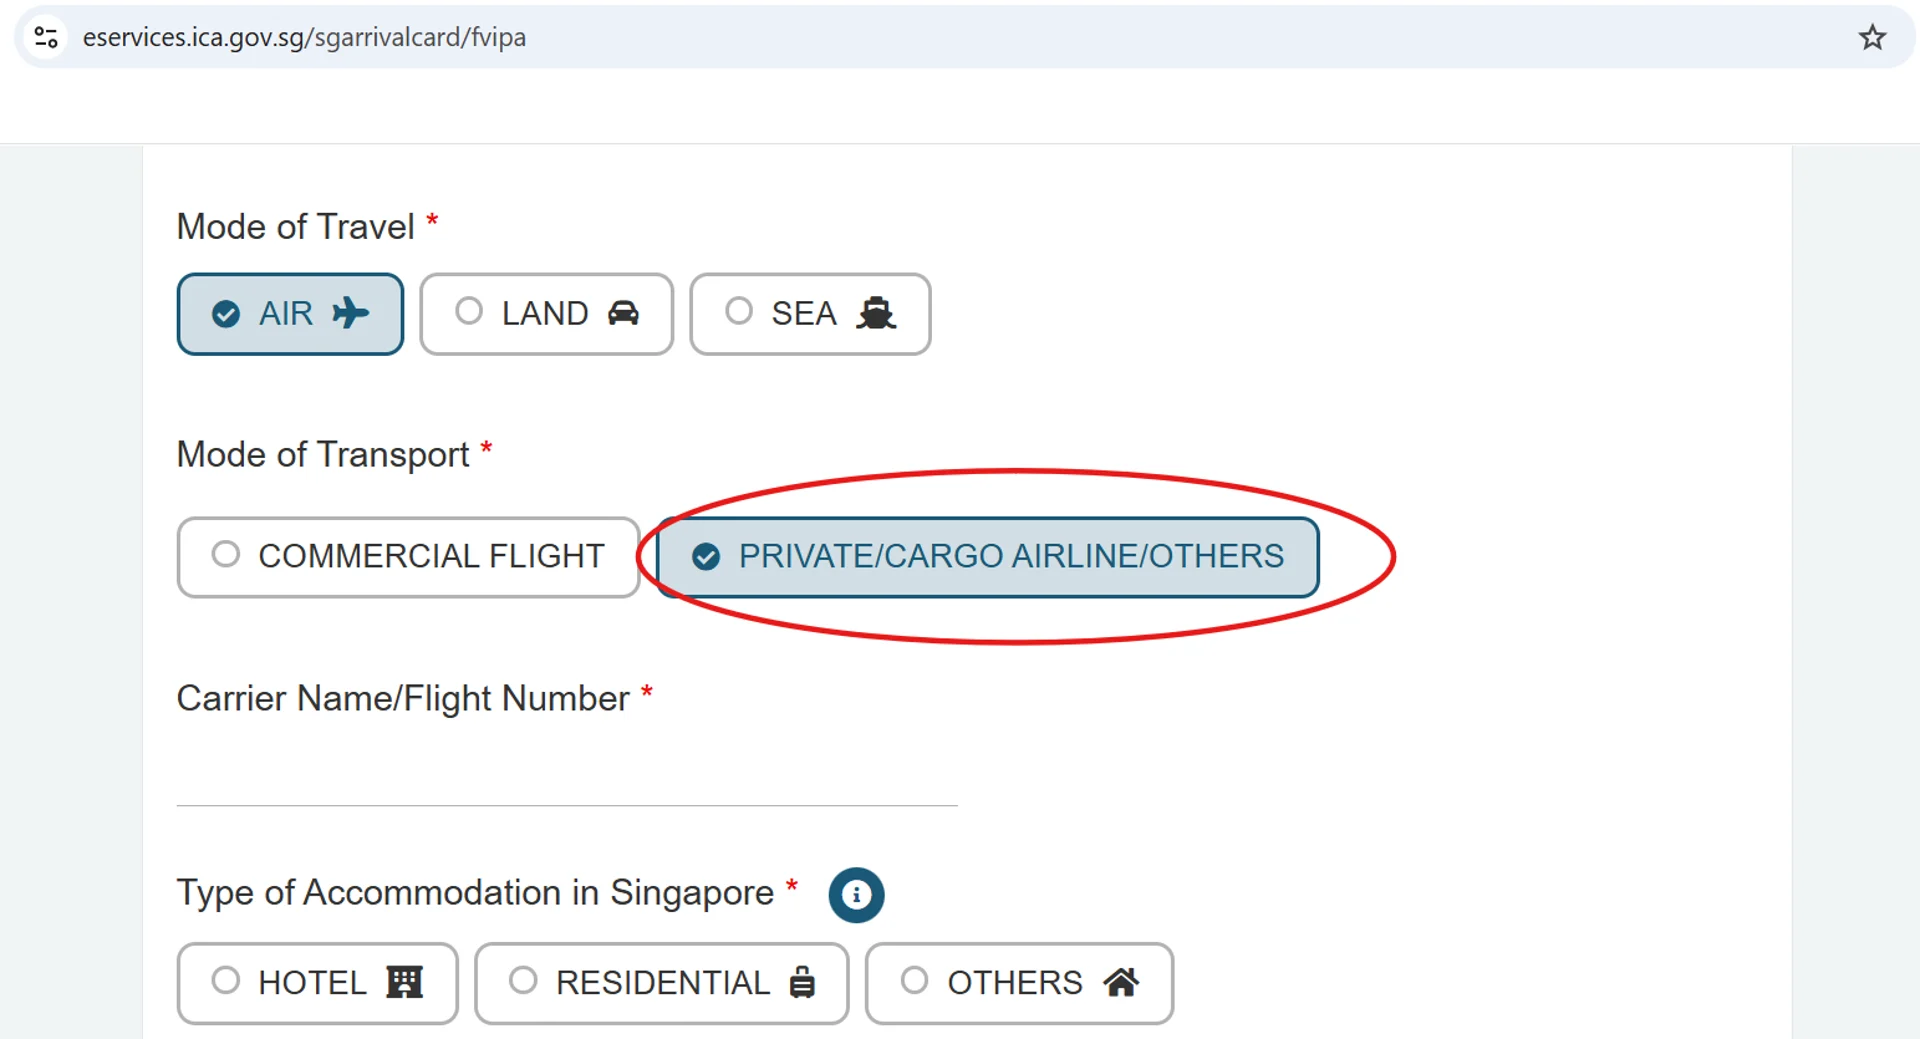Click the checked AIR travel option

290,314
